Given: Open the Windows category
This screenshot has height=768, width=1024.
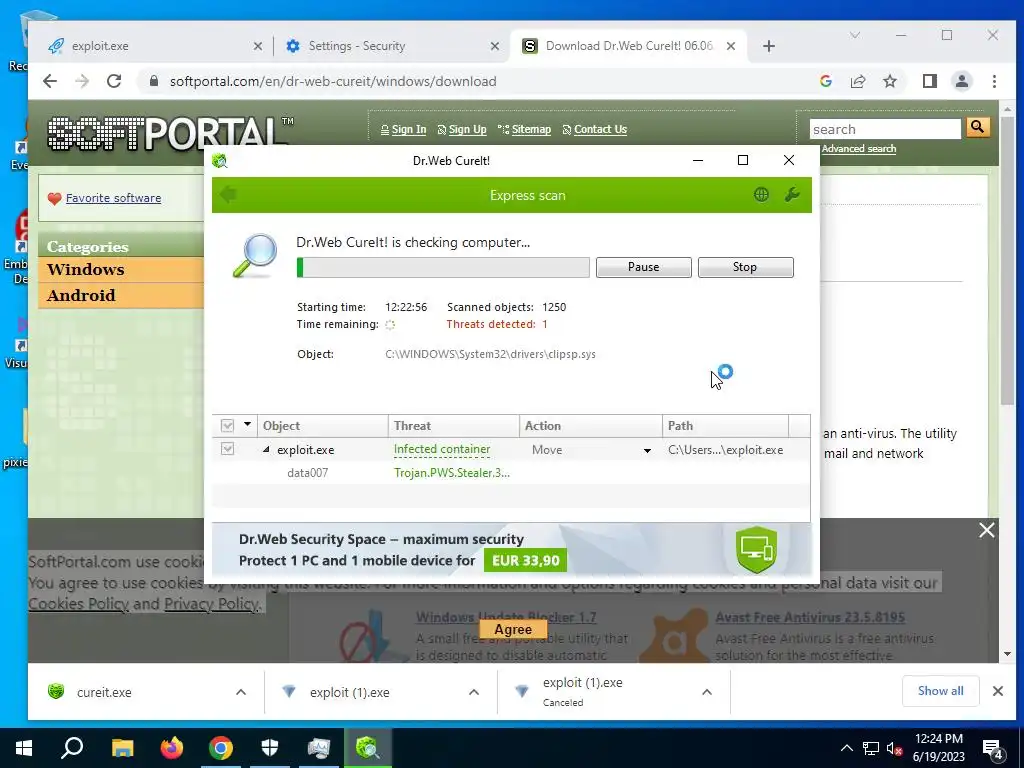Looking at the screenshot, I should tap(121, 269).
